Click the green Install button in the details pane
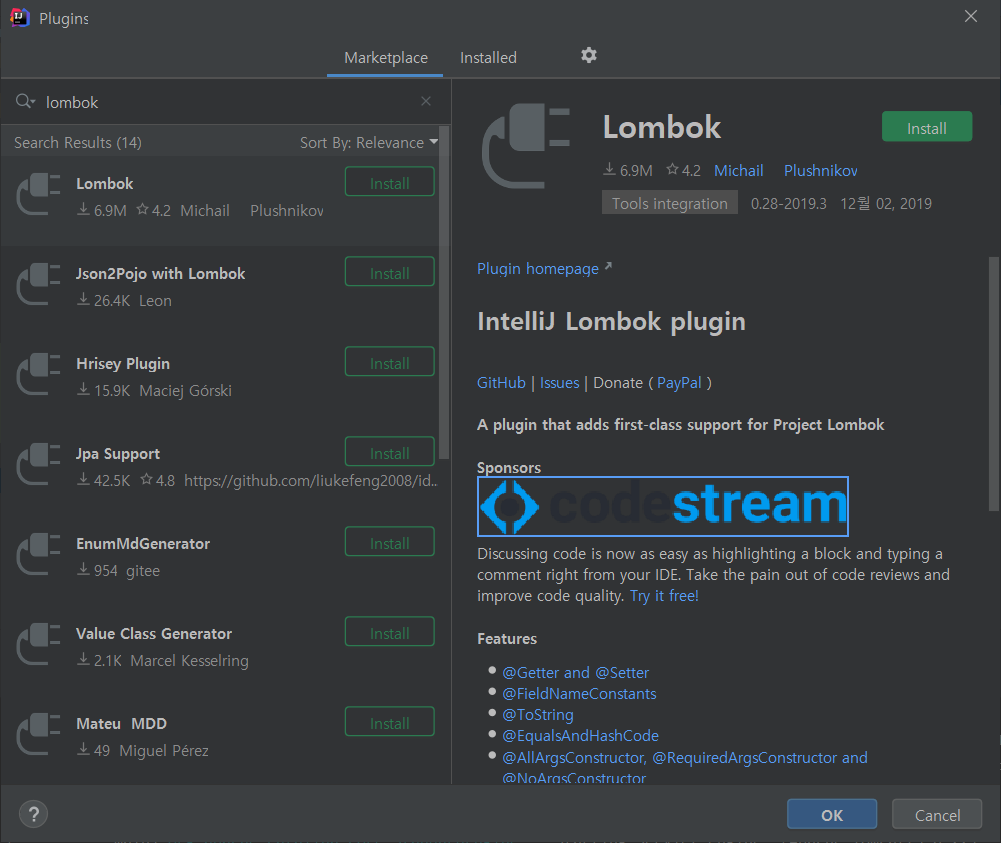This screenshot has height=843, width=1001. [x=926, y=128]
